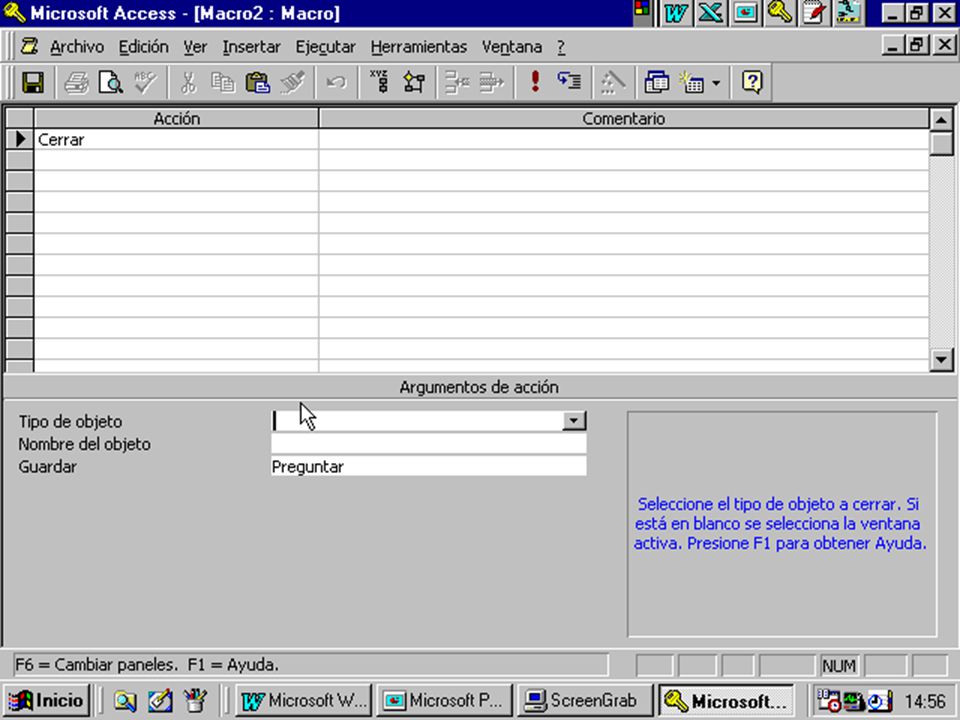
Task: Click the last Office shortcut bar icon before the window buttons
Action: 849,13
